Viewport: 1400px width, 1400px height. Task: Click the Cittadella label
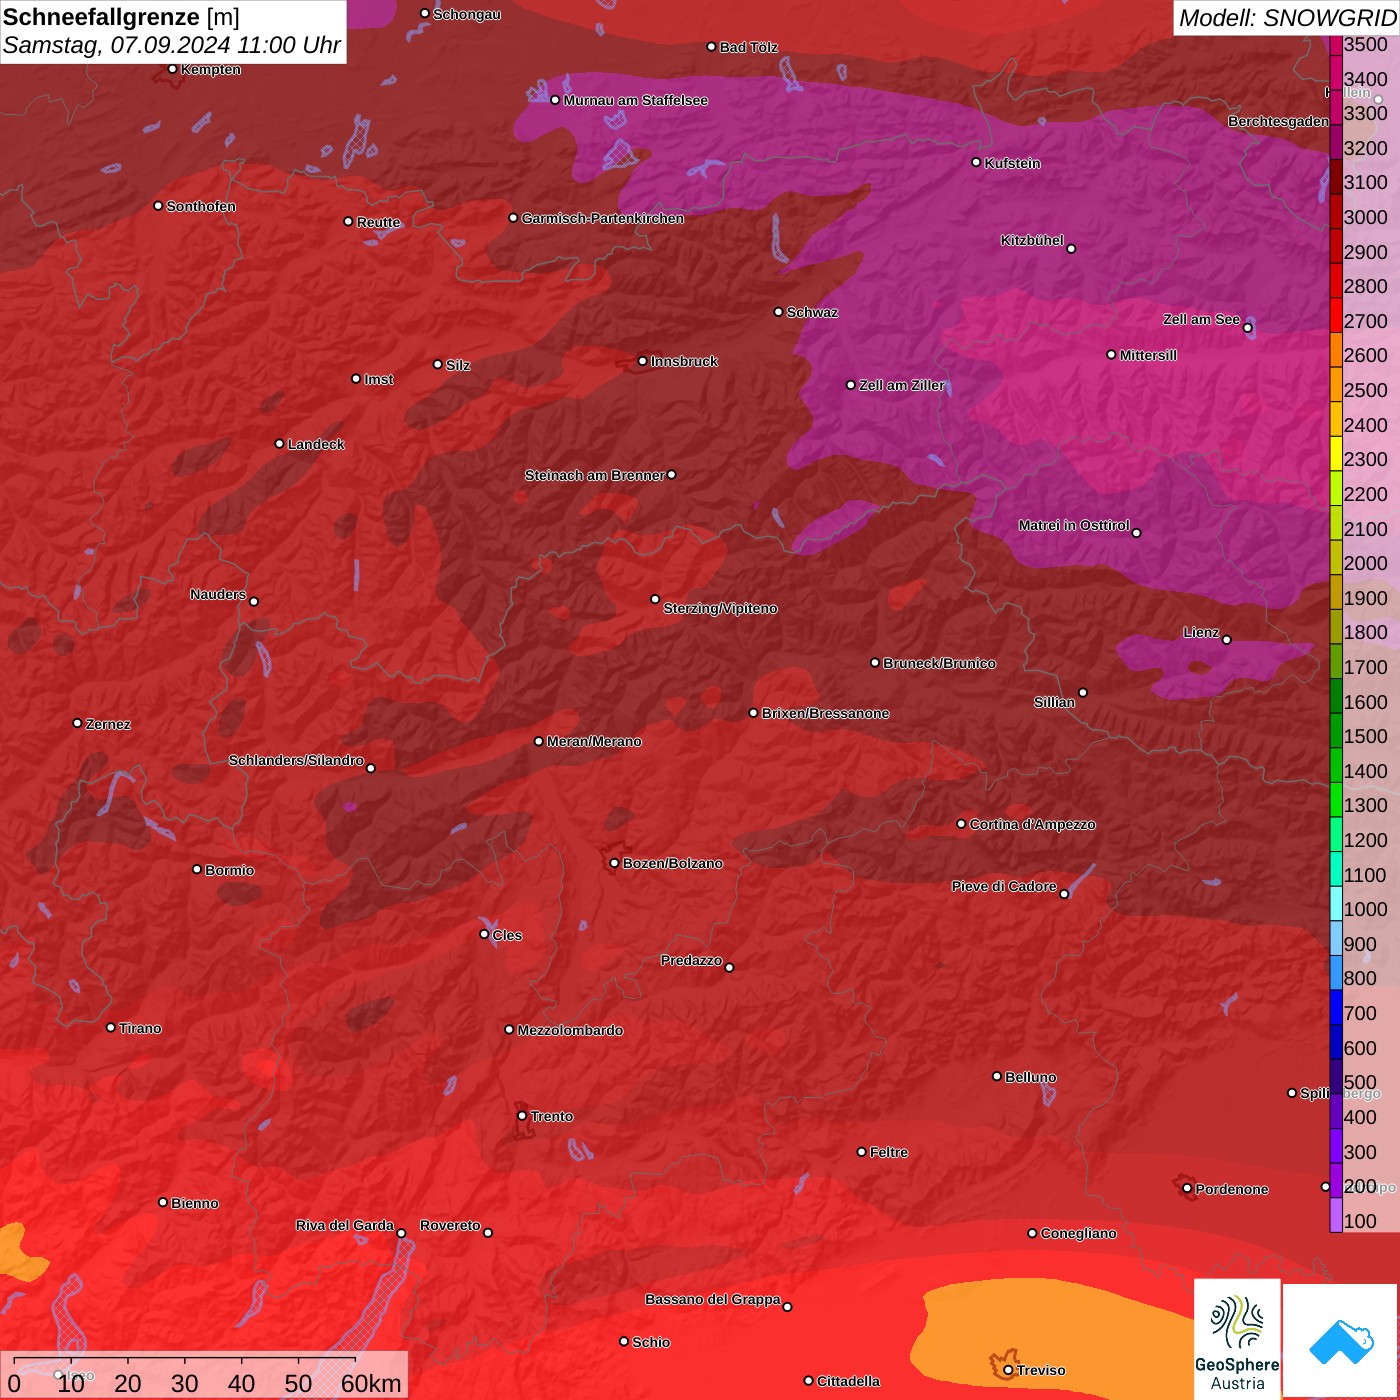pyautogui.click(x=848, y=1381)
